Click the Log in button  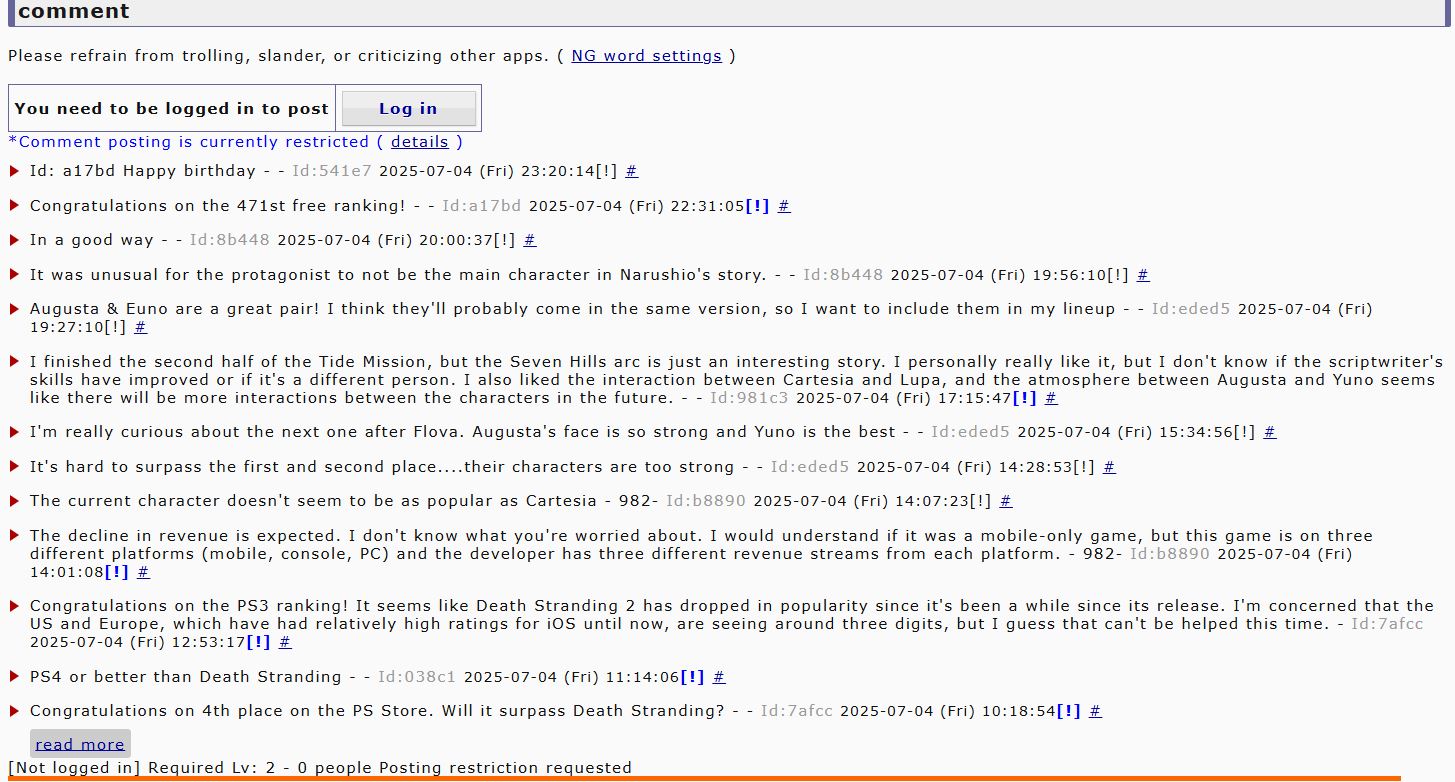408,108
